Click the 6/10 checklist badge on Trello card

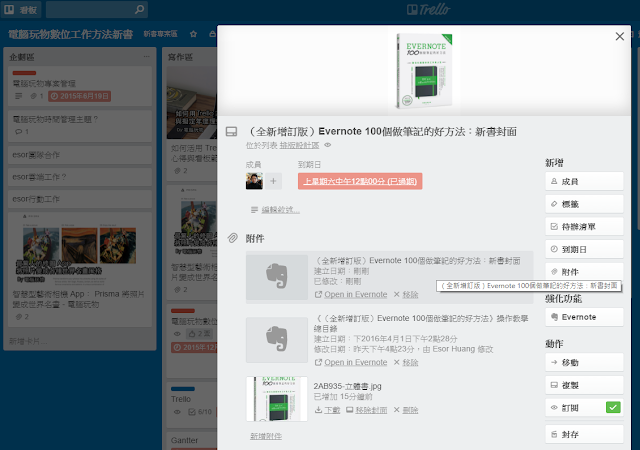(x=200, y=412)
